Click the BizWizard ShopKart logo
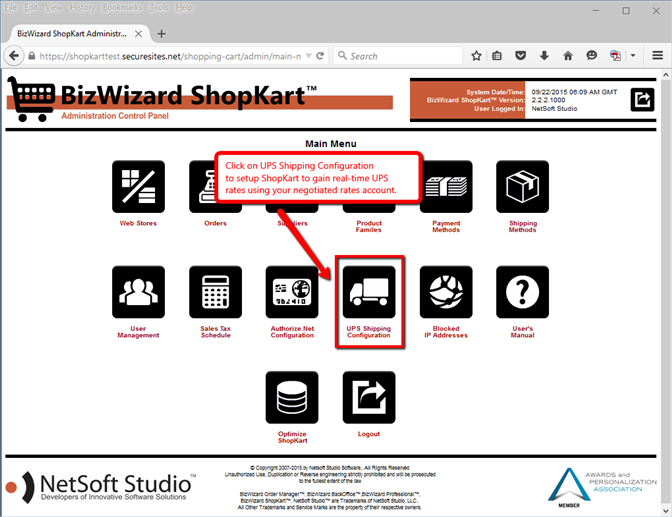 (200, 99)
